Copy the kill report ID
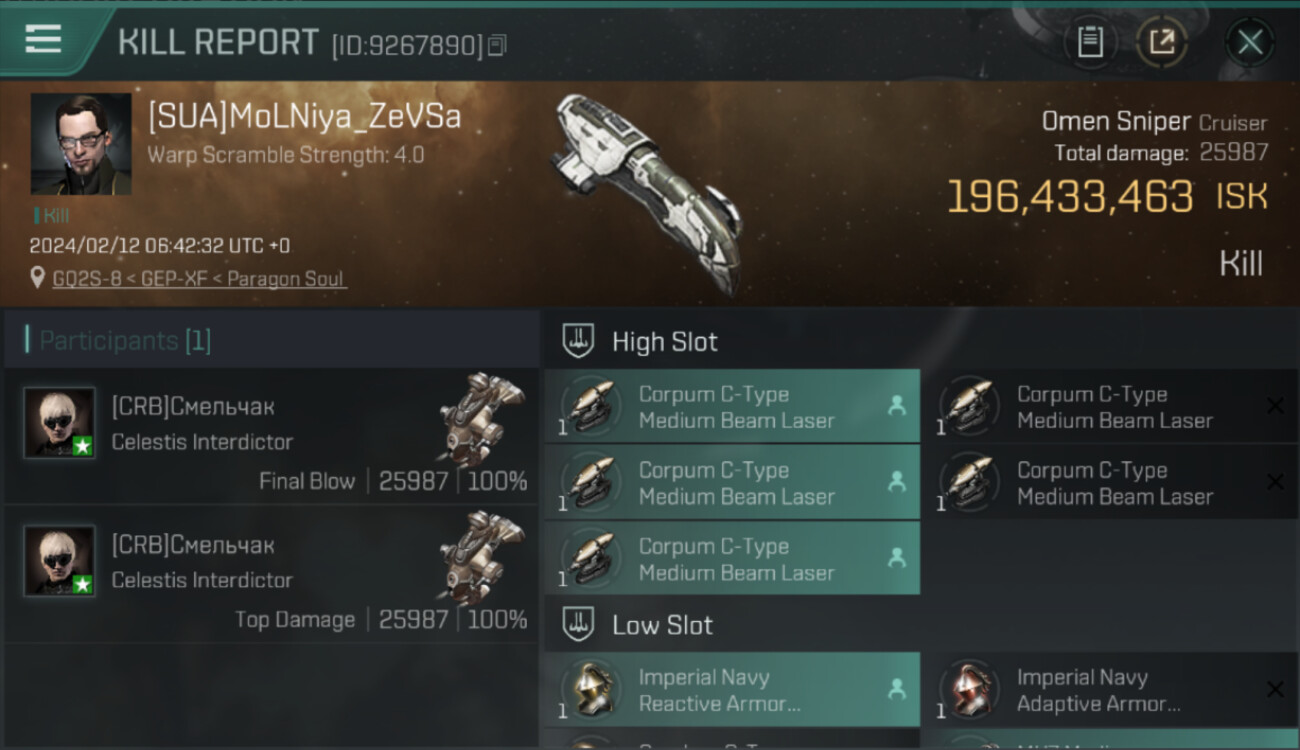Screen dimensions: 1300x750 click(x=498, y=45)
